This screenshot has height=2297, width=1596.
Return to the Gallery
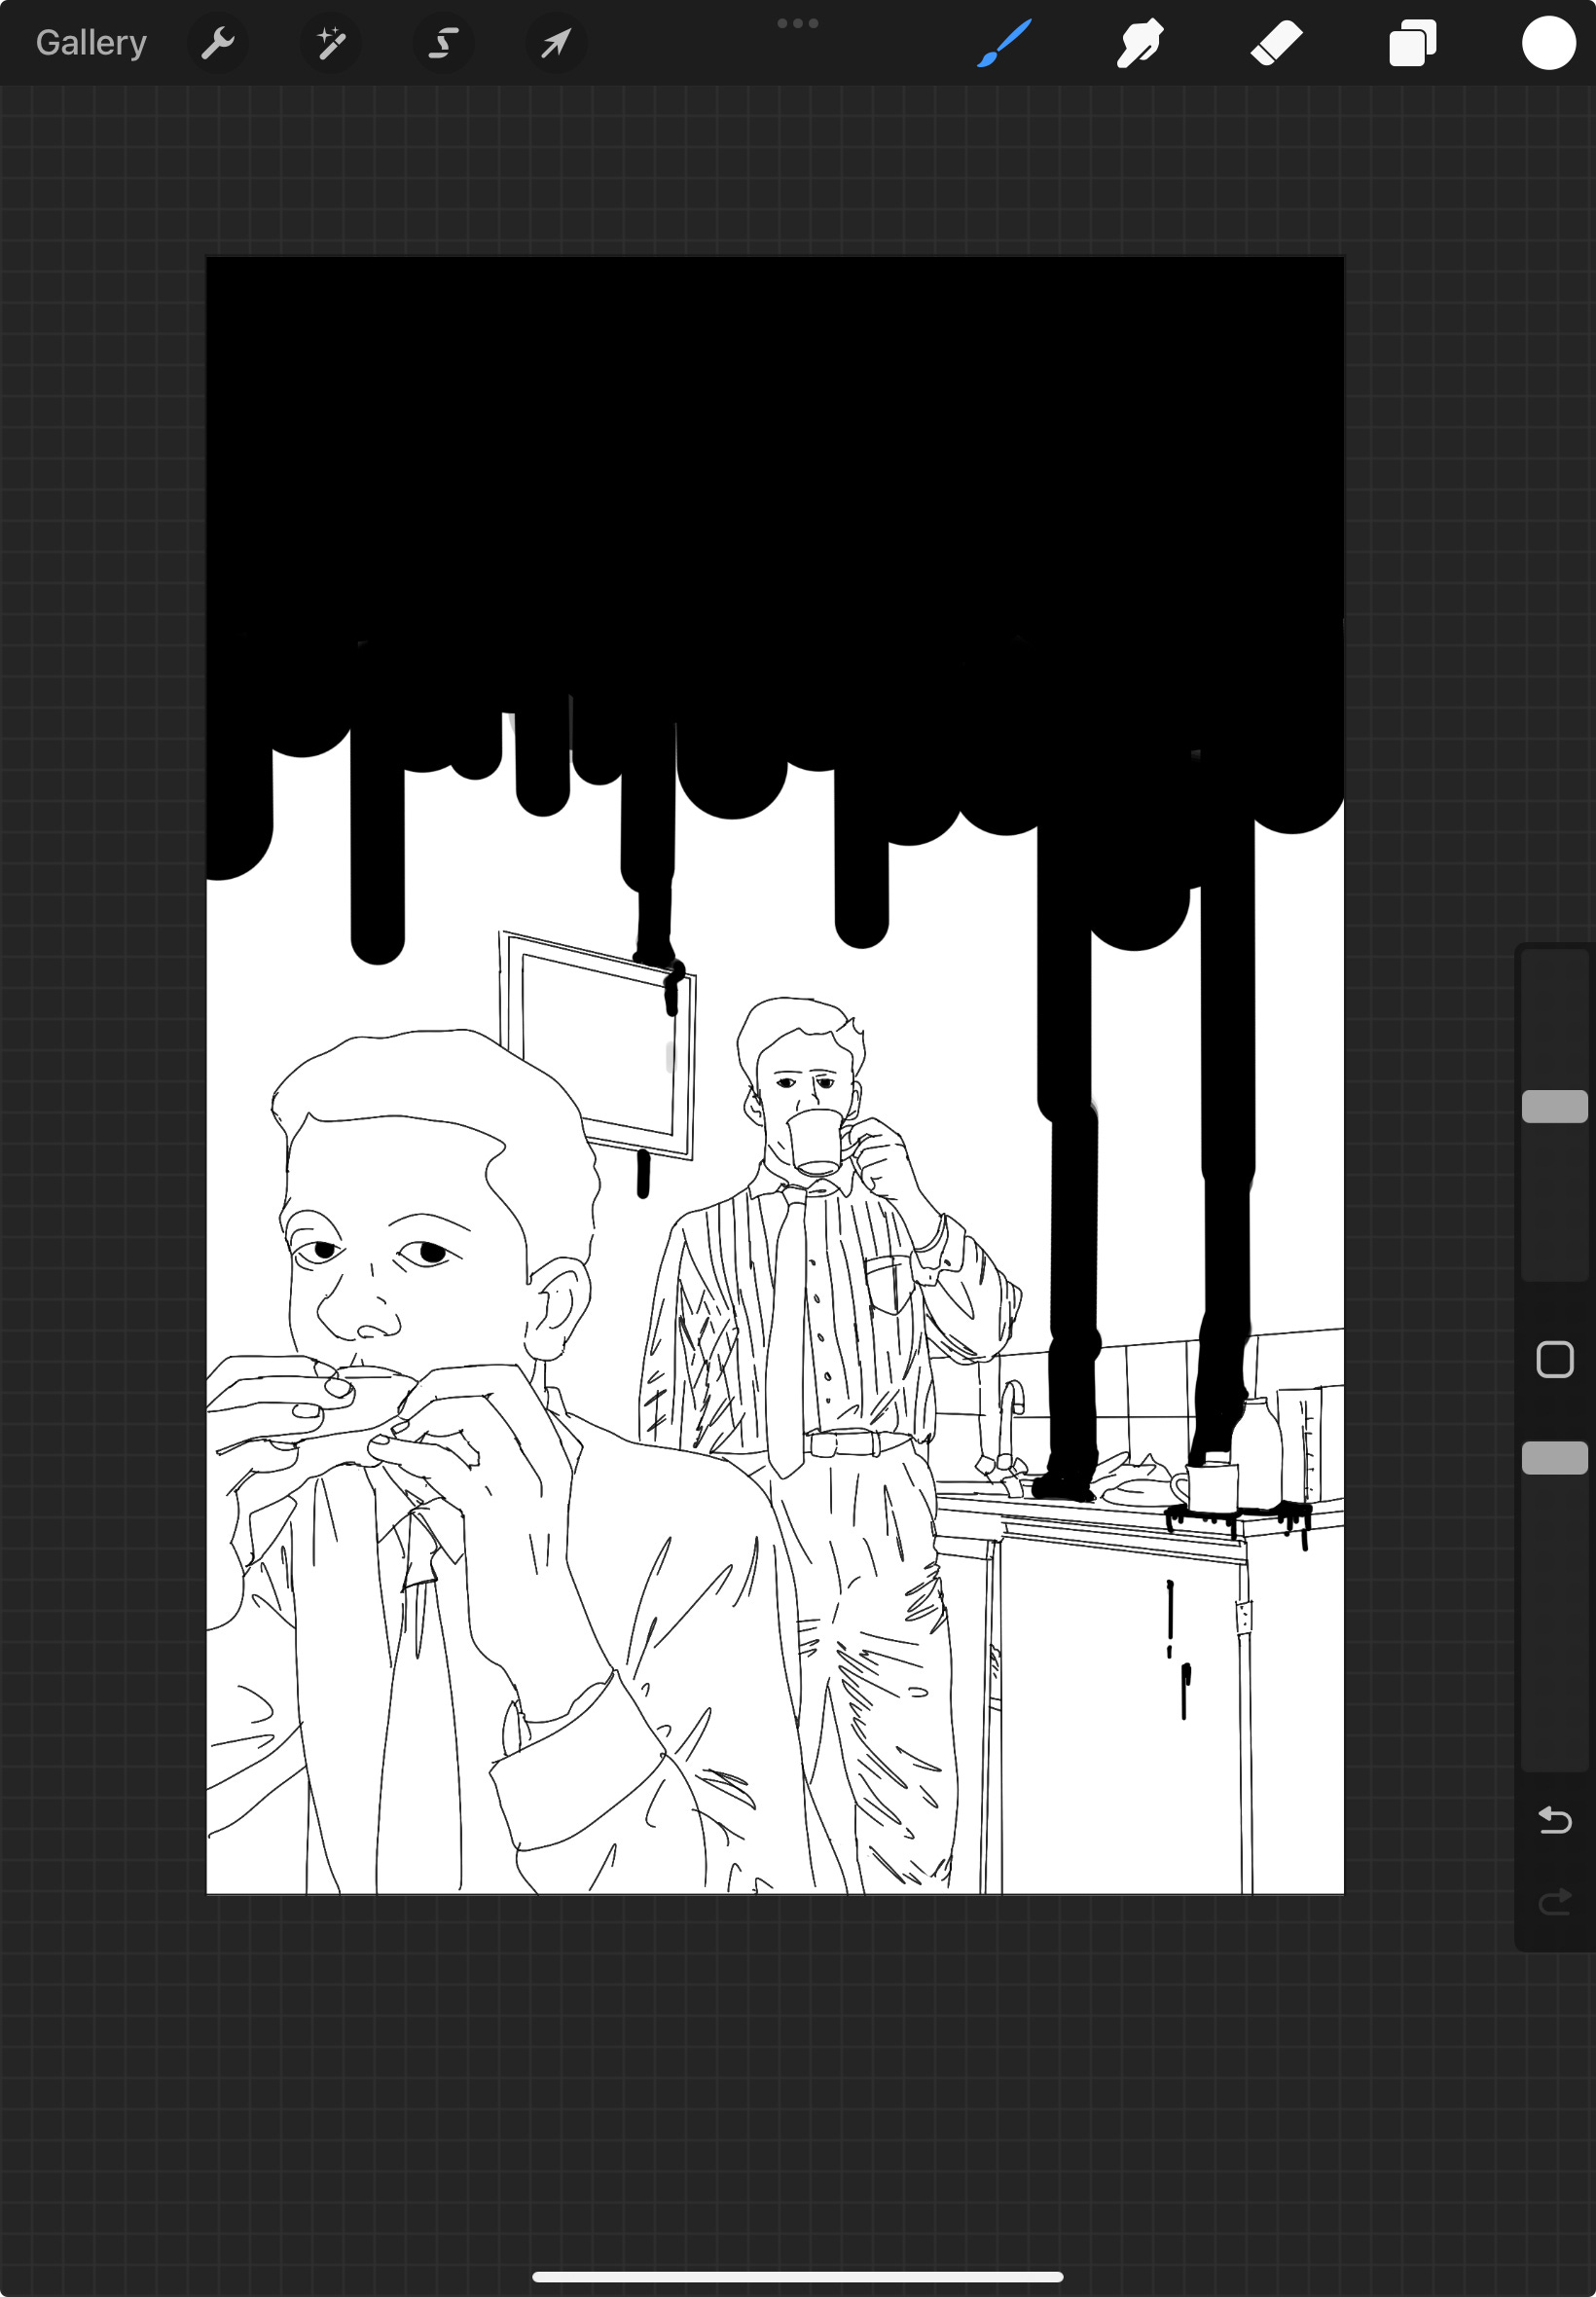(91, 43)
